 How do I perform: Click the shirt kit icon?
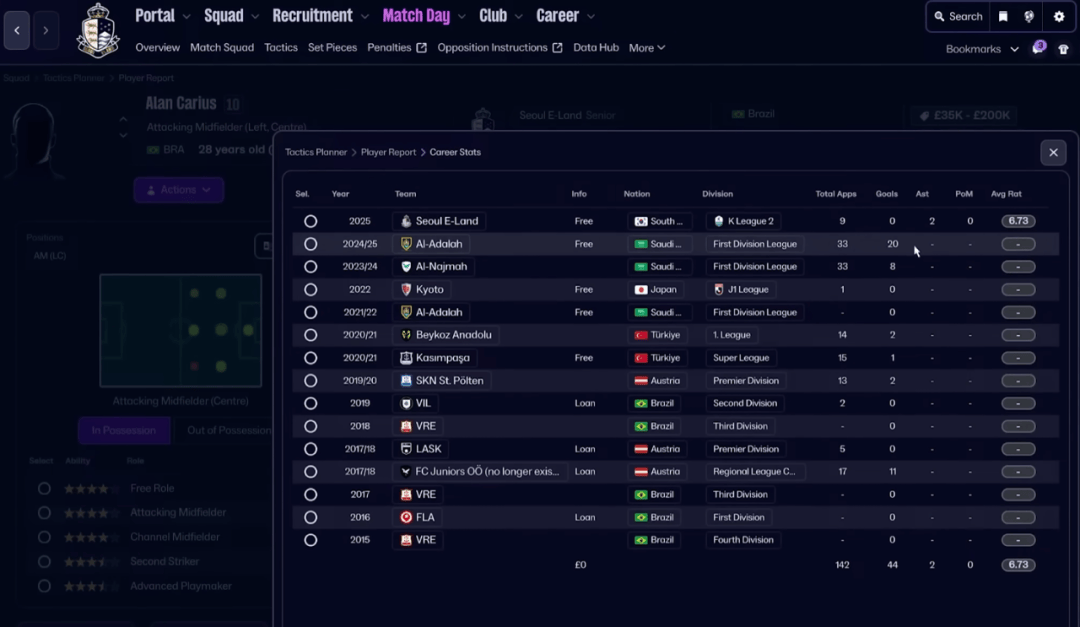tap(1064, 49)
